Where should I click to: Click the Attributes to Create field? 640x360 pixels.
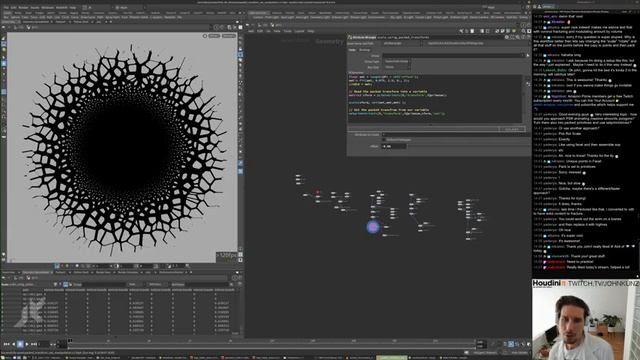pos(456,135)
